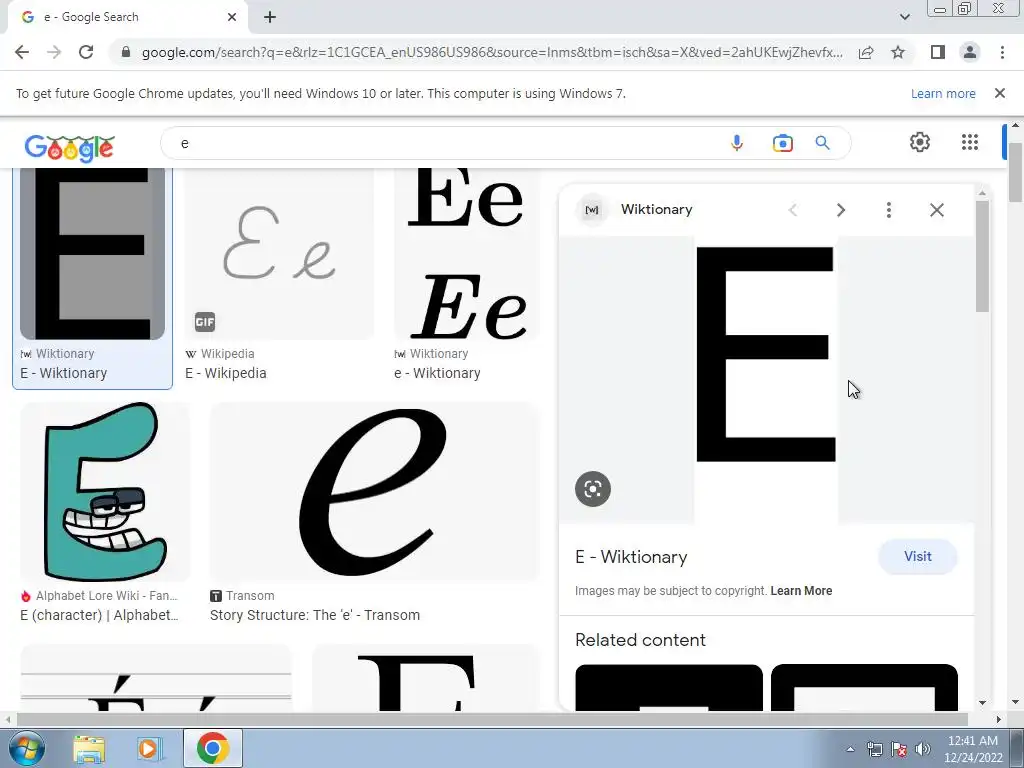Image resolution: width=1024 pixels, height=768 pixels.
Task: Click the share page icon in address bar
Action: 866,52
